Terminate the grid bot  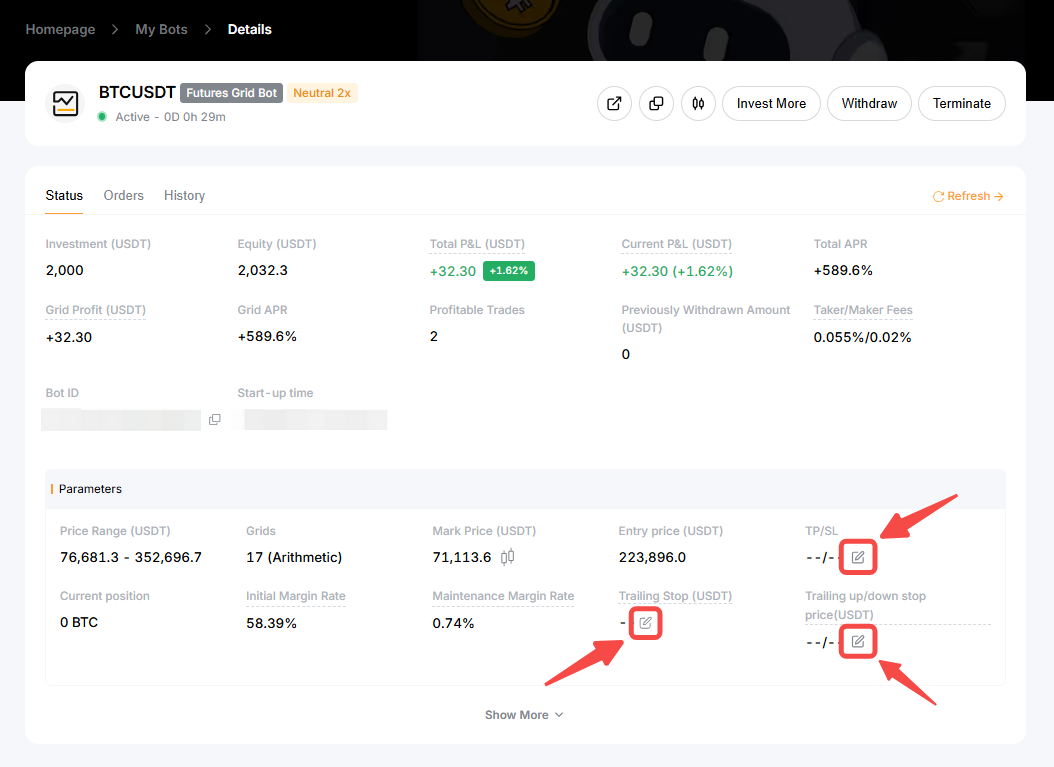[x=961, y=103]
